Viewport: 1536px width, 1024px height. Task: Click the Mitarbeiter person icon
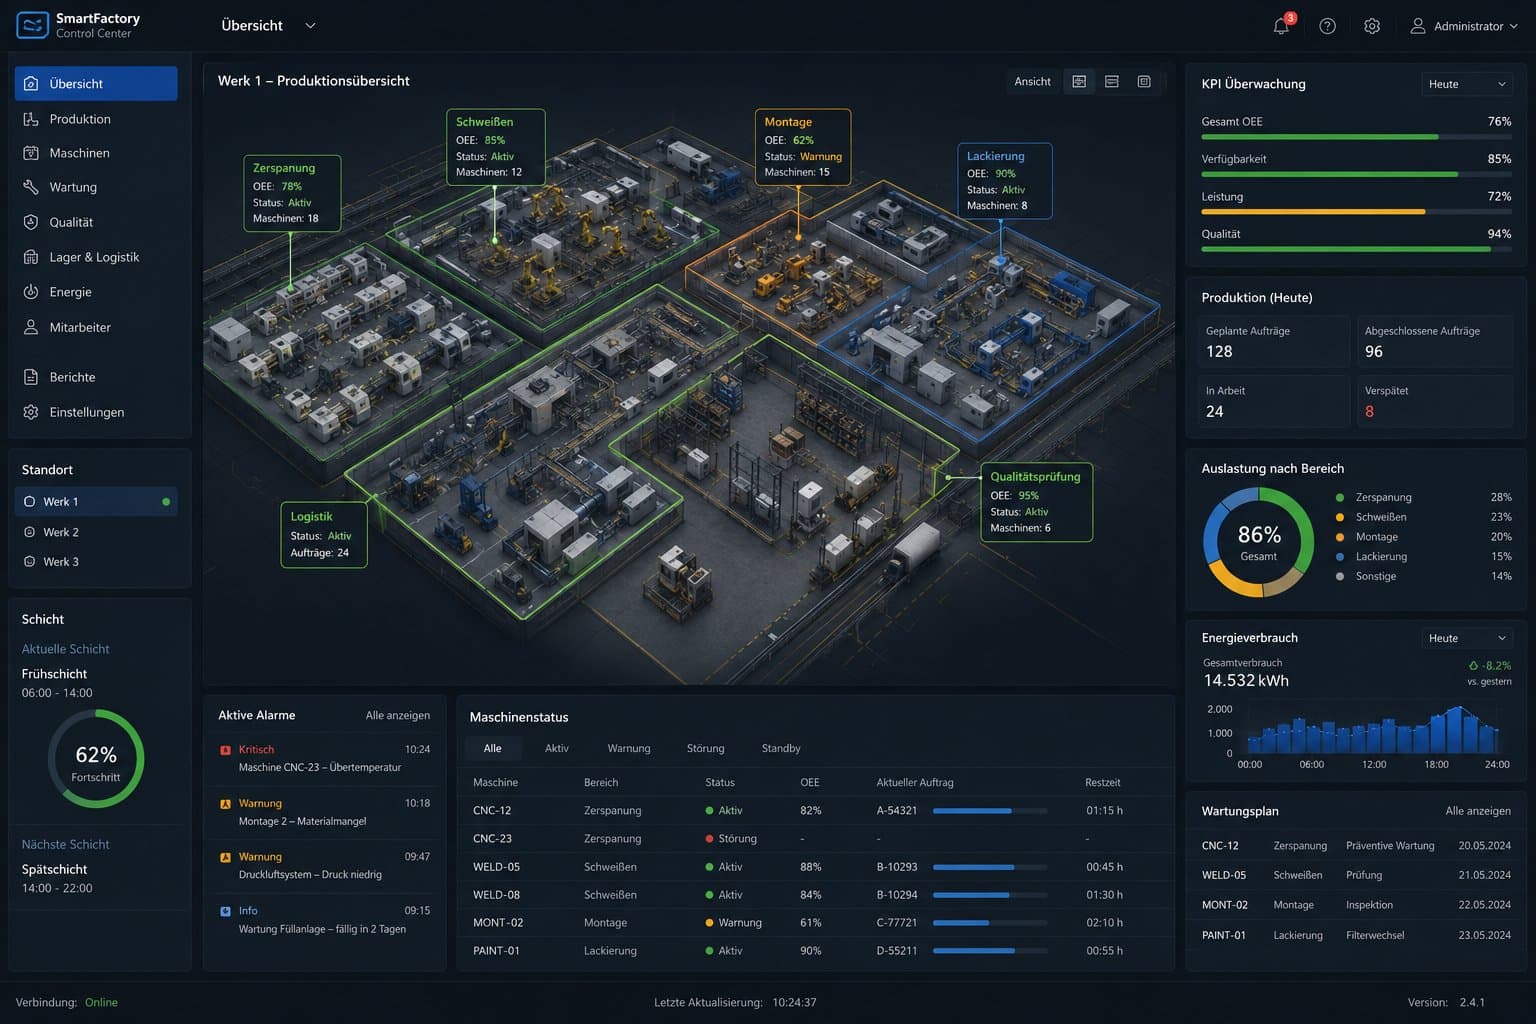pos(31,327)
